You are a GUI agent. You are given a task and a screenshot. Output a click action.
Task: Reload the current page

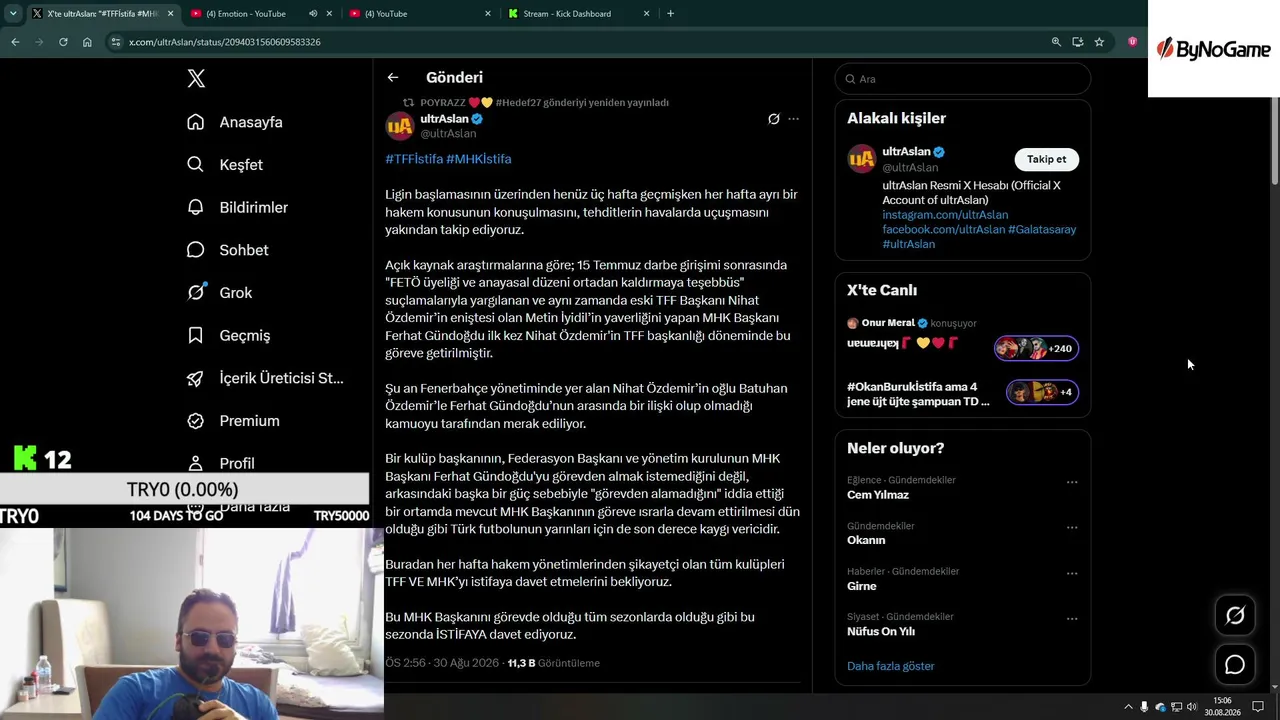tap(63, 42)
